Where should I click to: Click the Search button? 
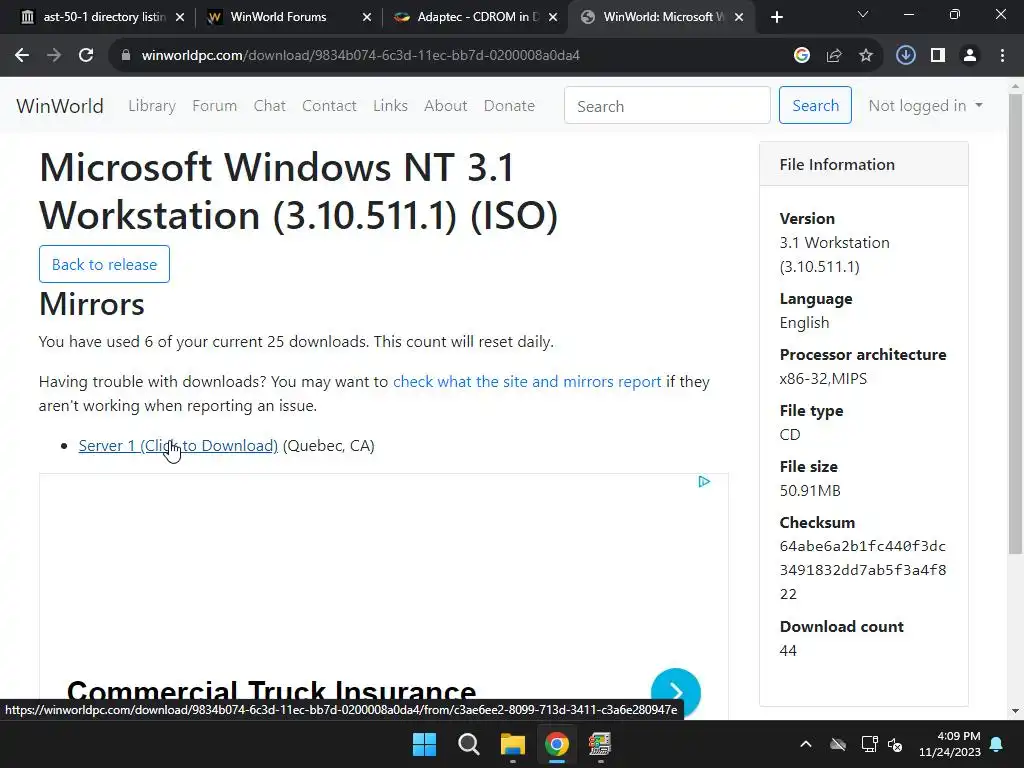point(815,105)
